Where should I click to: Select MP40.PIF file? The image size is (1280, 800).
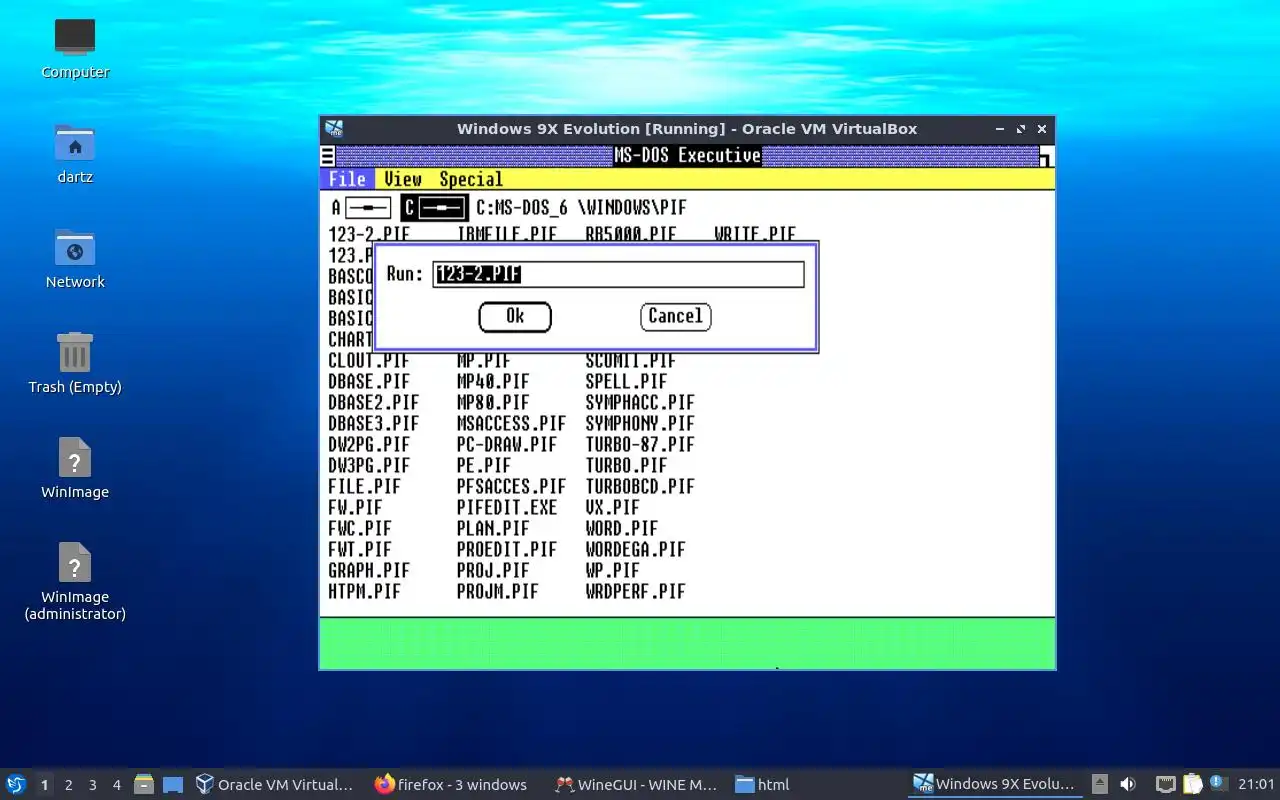(493, 381)
